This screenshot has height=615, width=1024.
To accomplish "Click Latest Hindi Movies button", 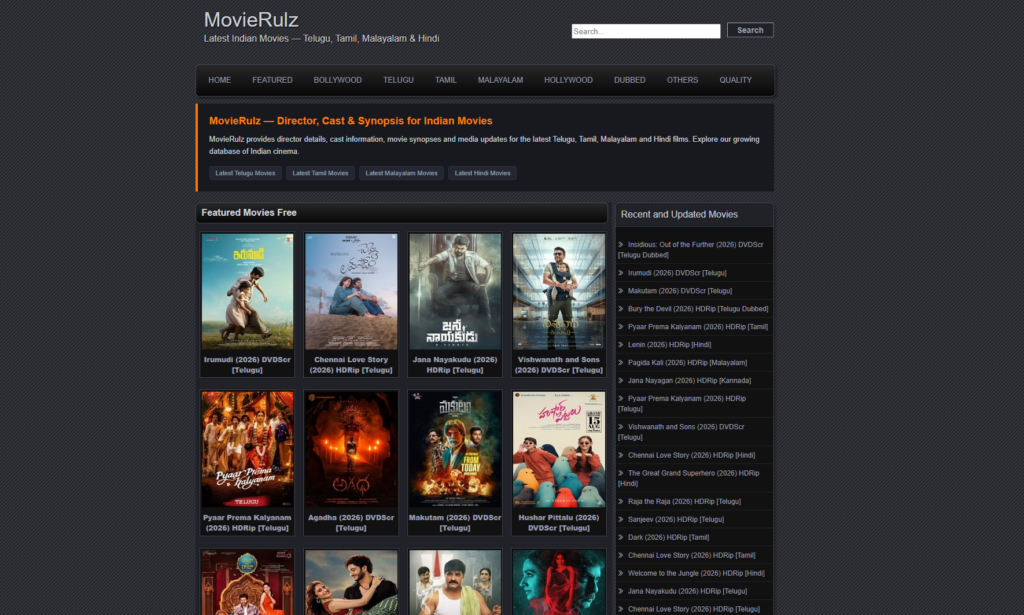I will (483, 173).
